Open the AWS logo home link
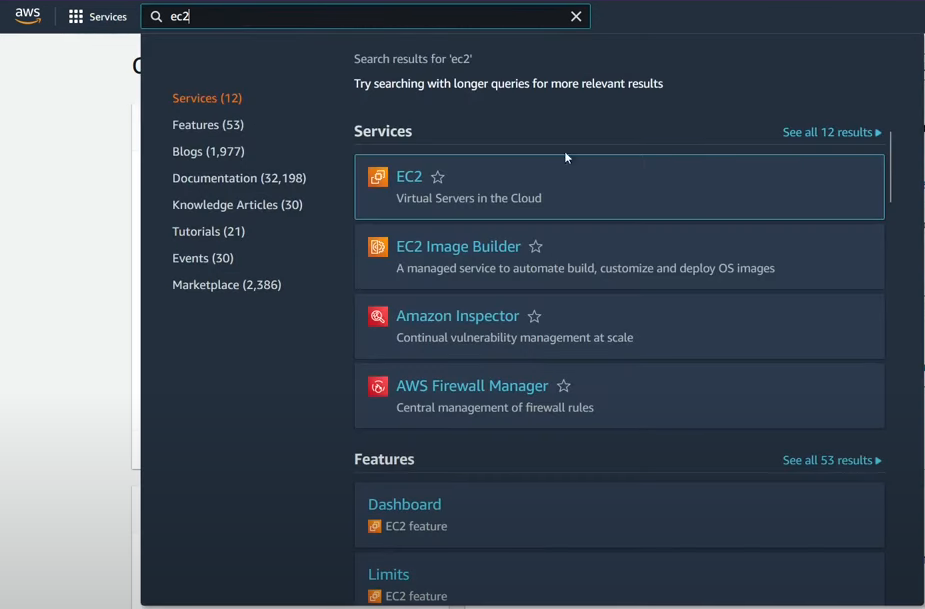Screen dimensions: 925x609 click(x=28, y=16)
